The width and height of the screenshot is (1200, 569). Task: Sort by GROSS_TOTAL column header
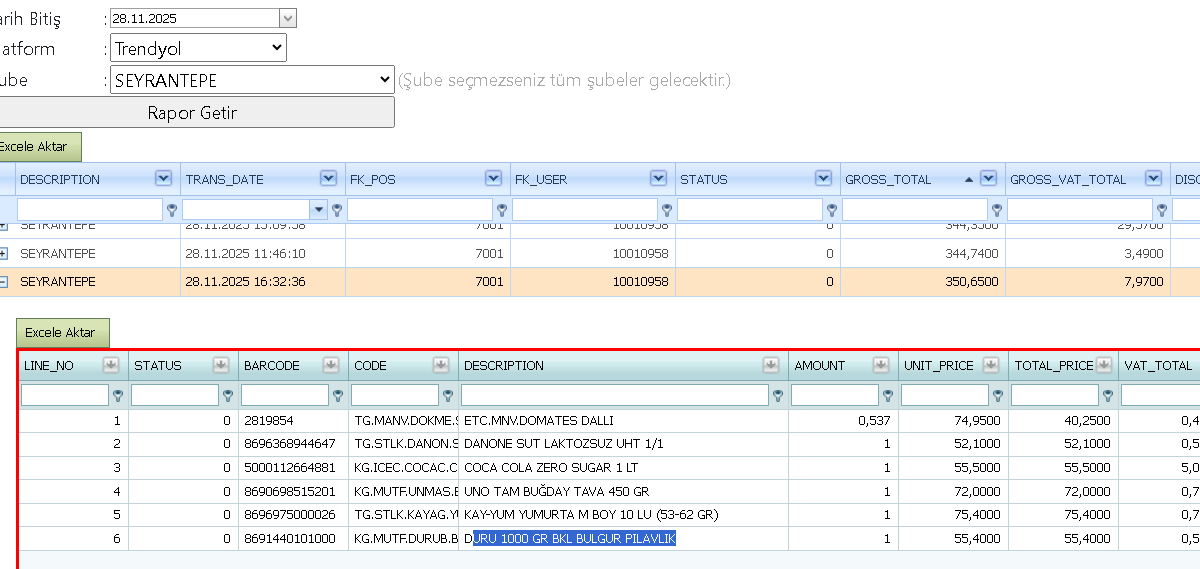click(x=888, y=180)
